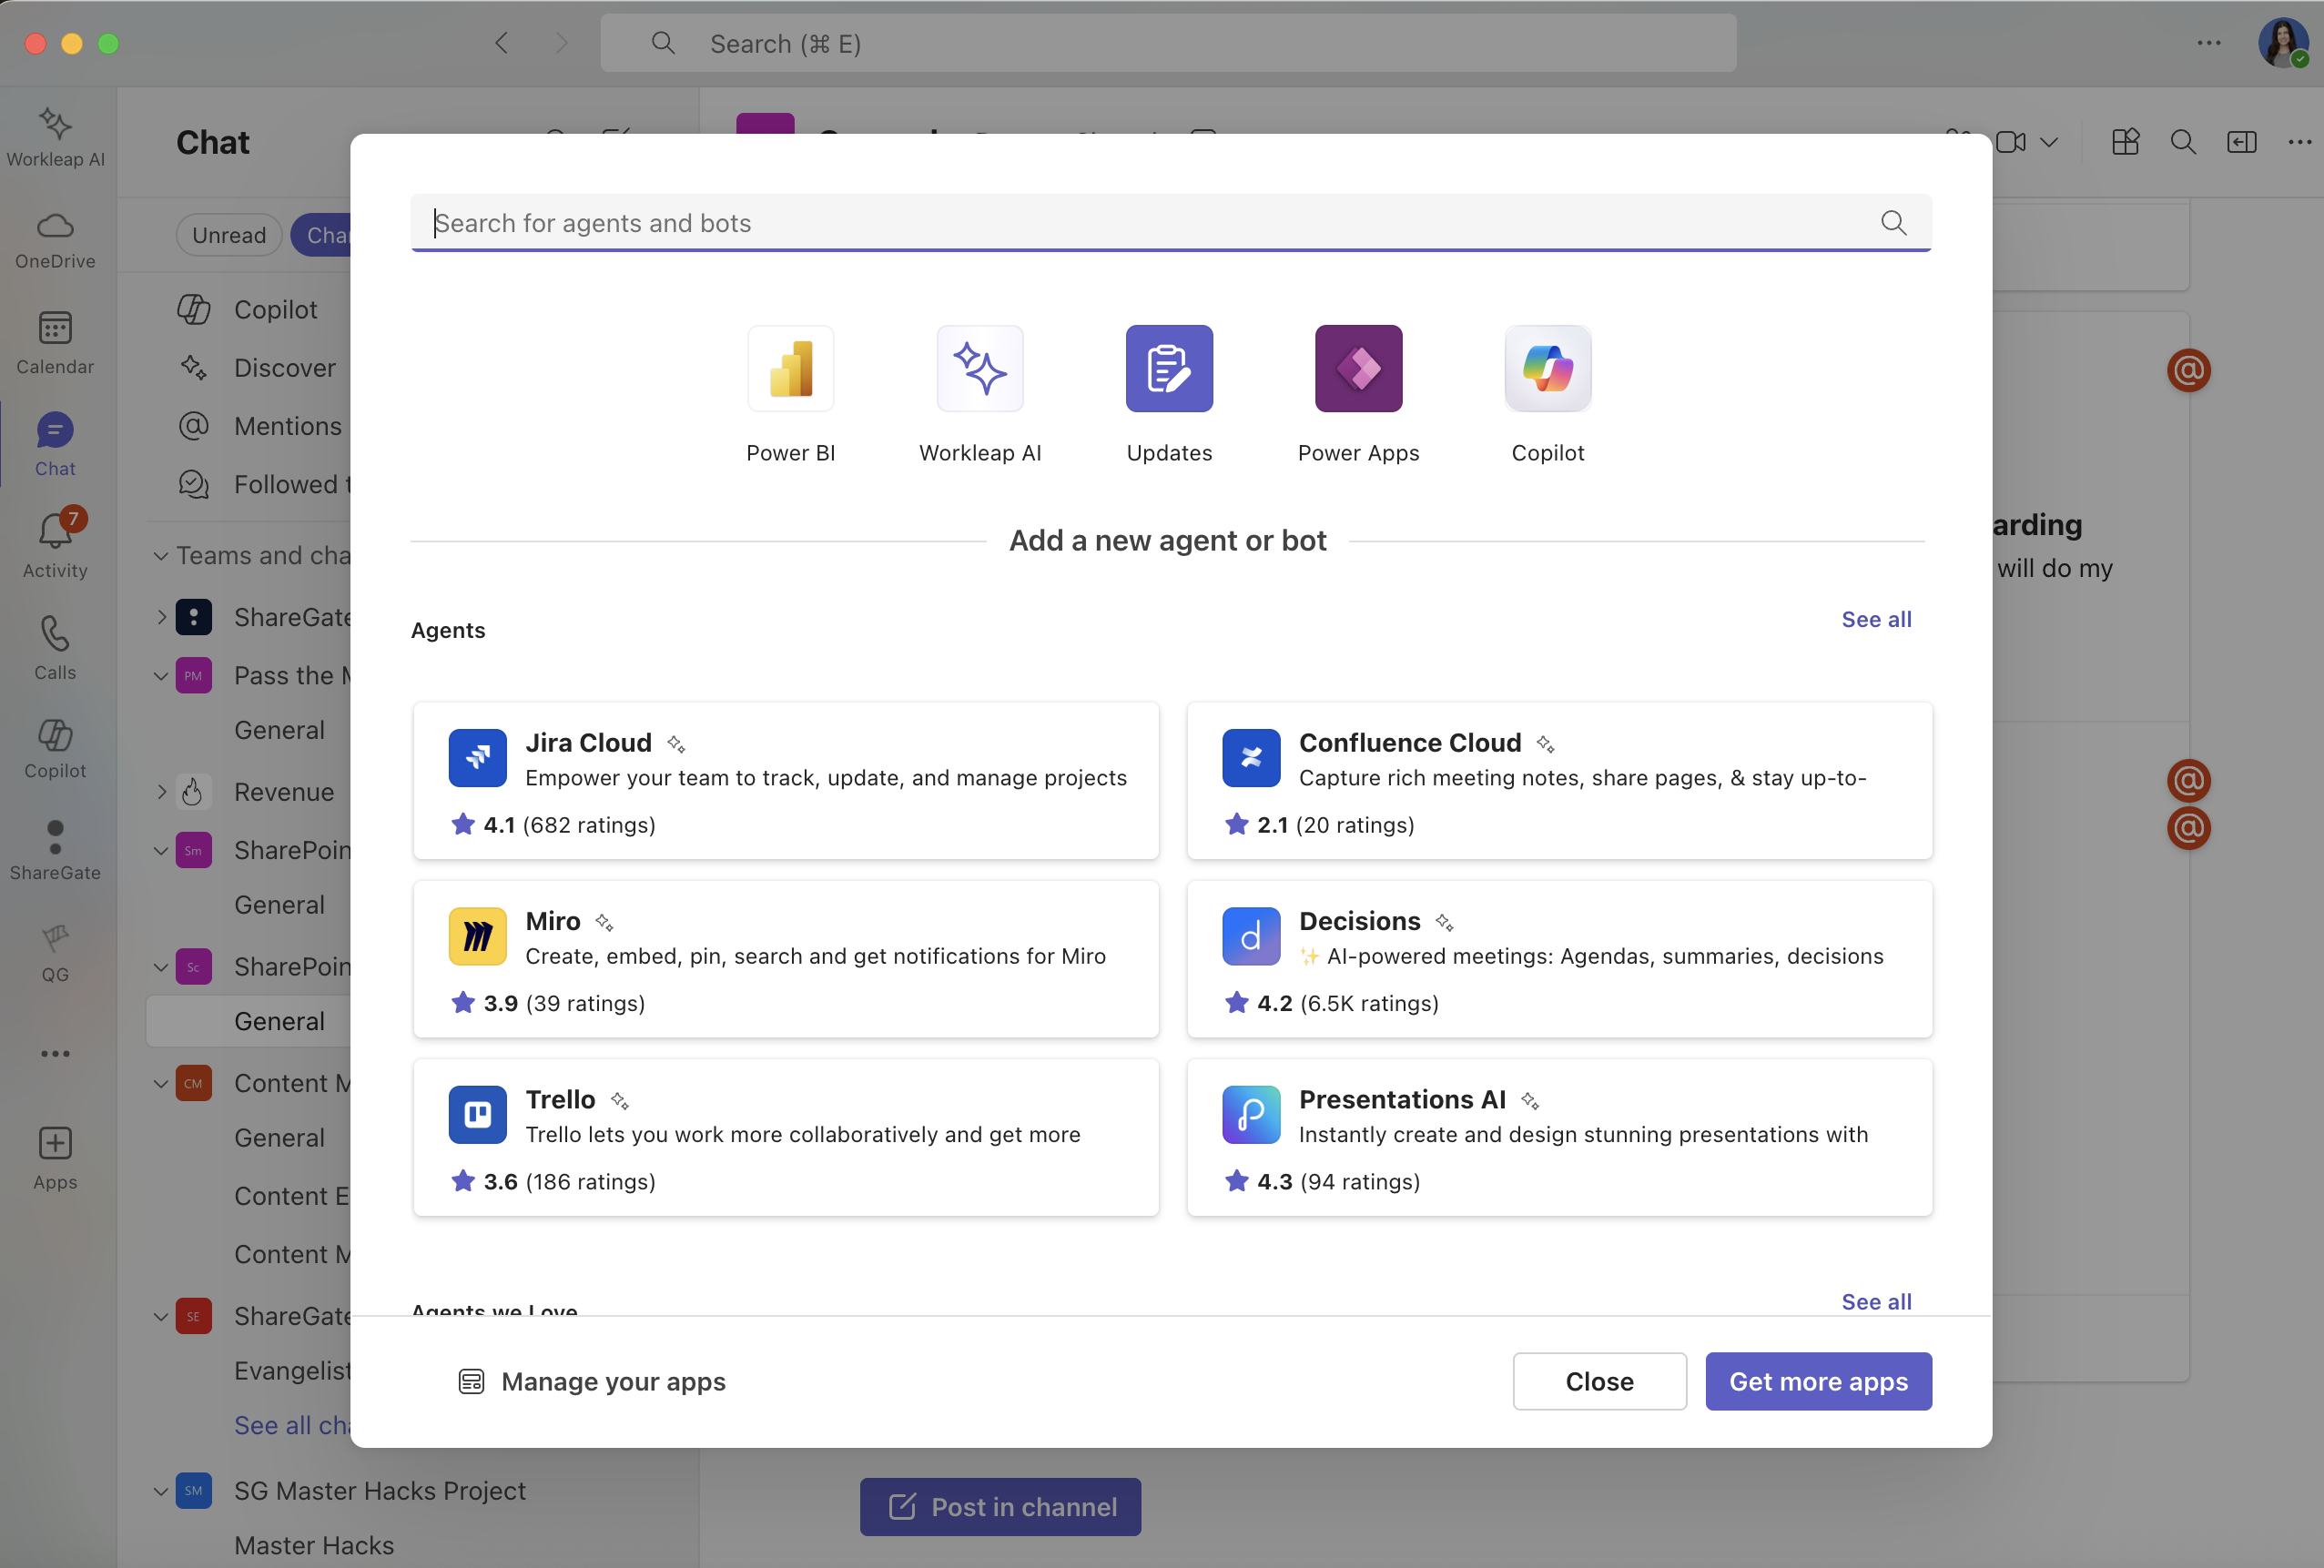
Task: Open Activity in the left sidebar
Action: pyautogui.click(x=55, y=544)
